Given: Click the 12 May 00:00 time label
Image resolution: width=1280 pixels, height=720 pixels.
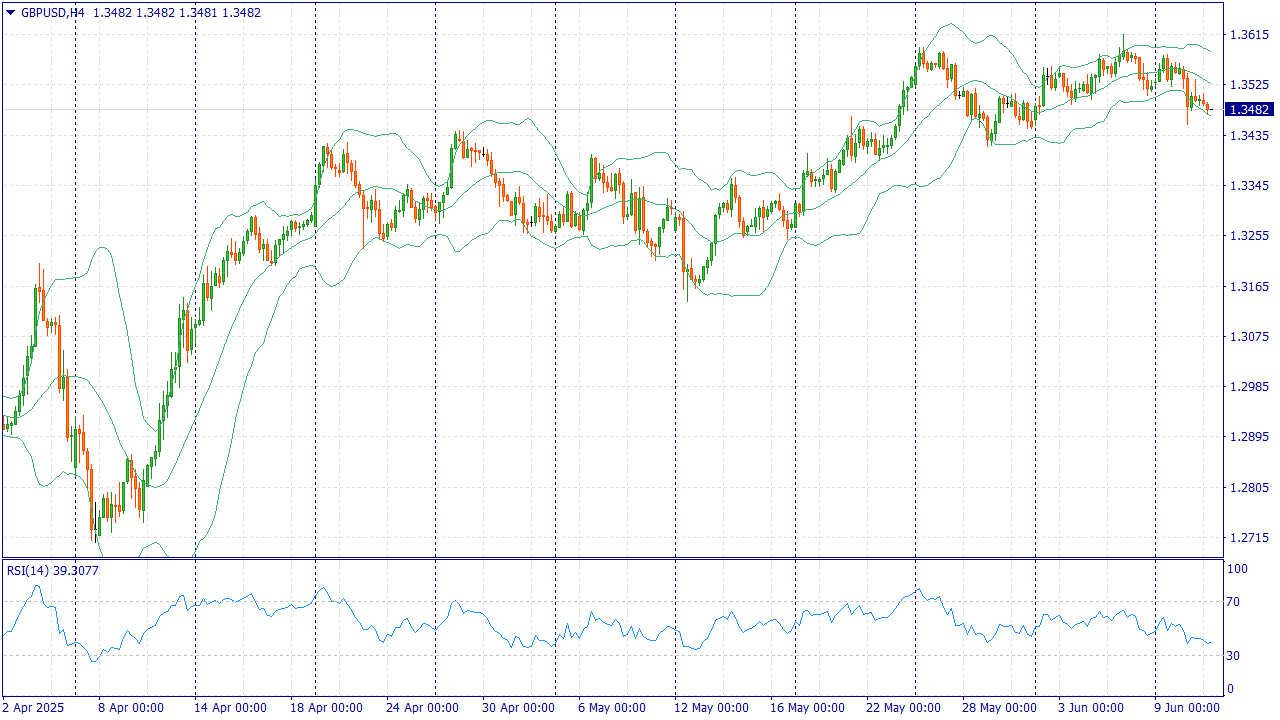Looking at the screenshot, I should coord(710,708).
